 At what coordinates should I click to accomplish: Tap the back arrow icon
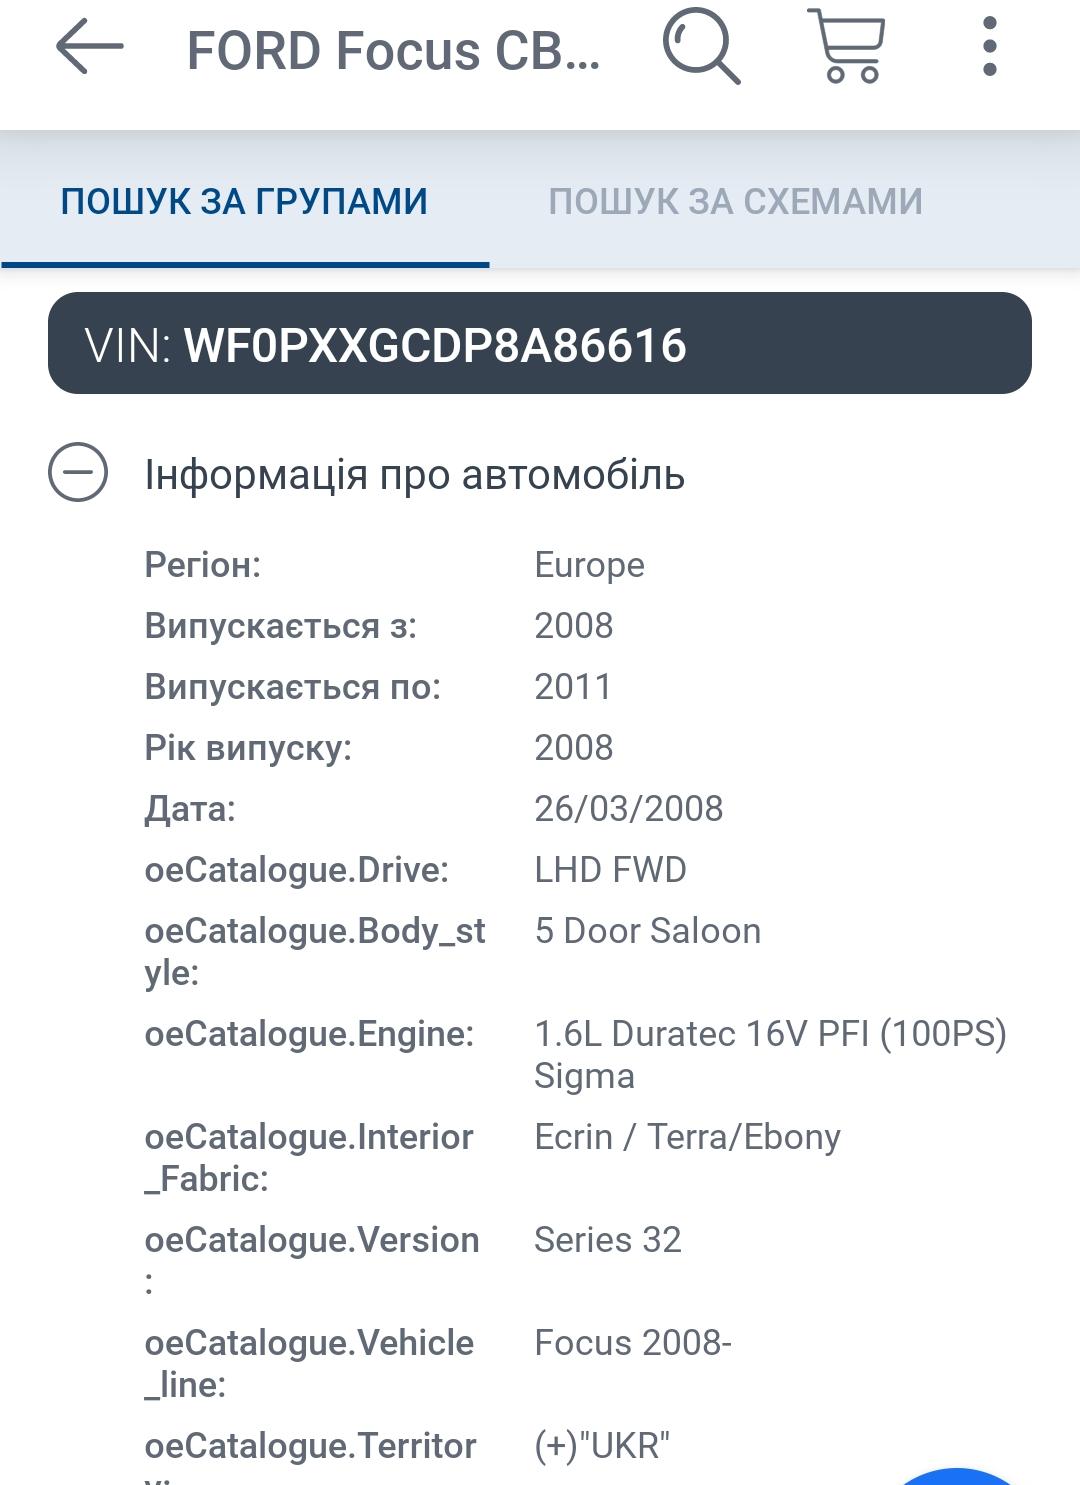tap(89, 47)
